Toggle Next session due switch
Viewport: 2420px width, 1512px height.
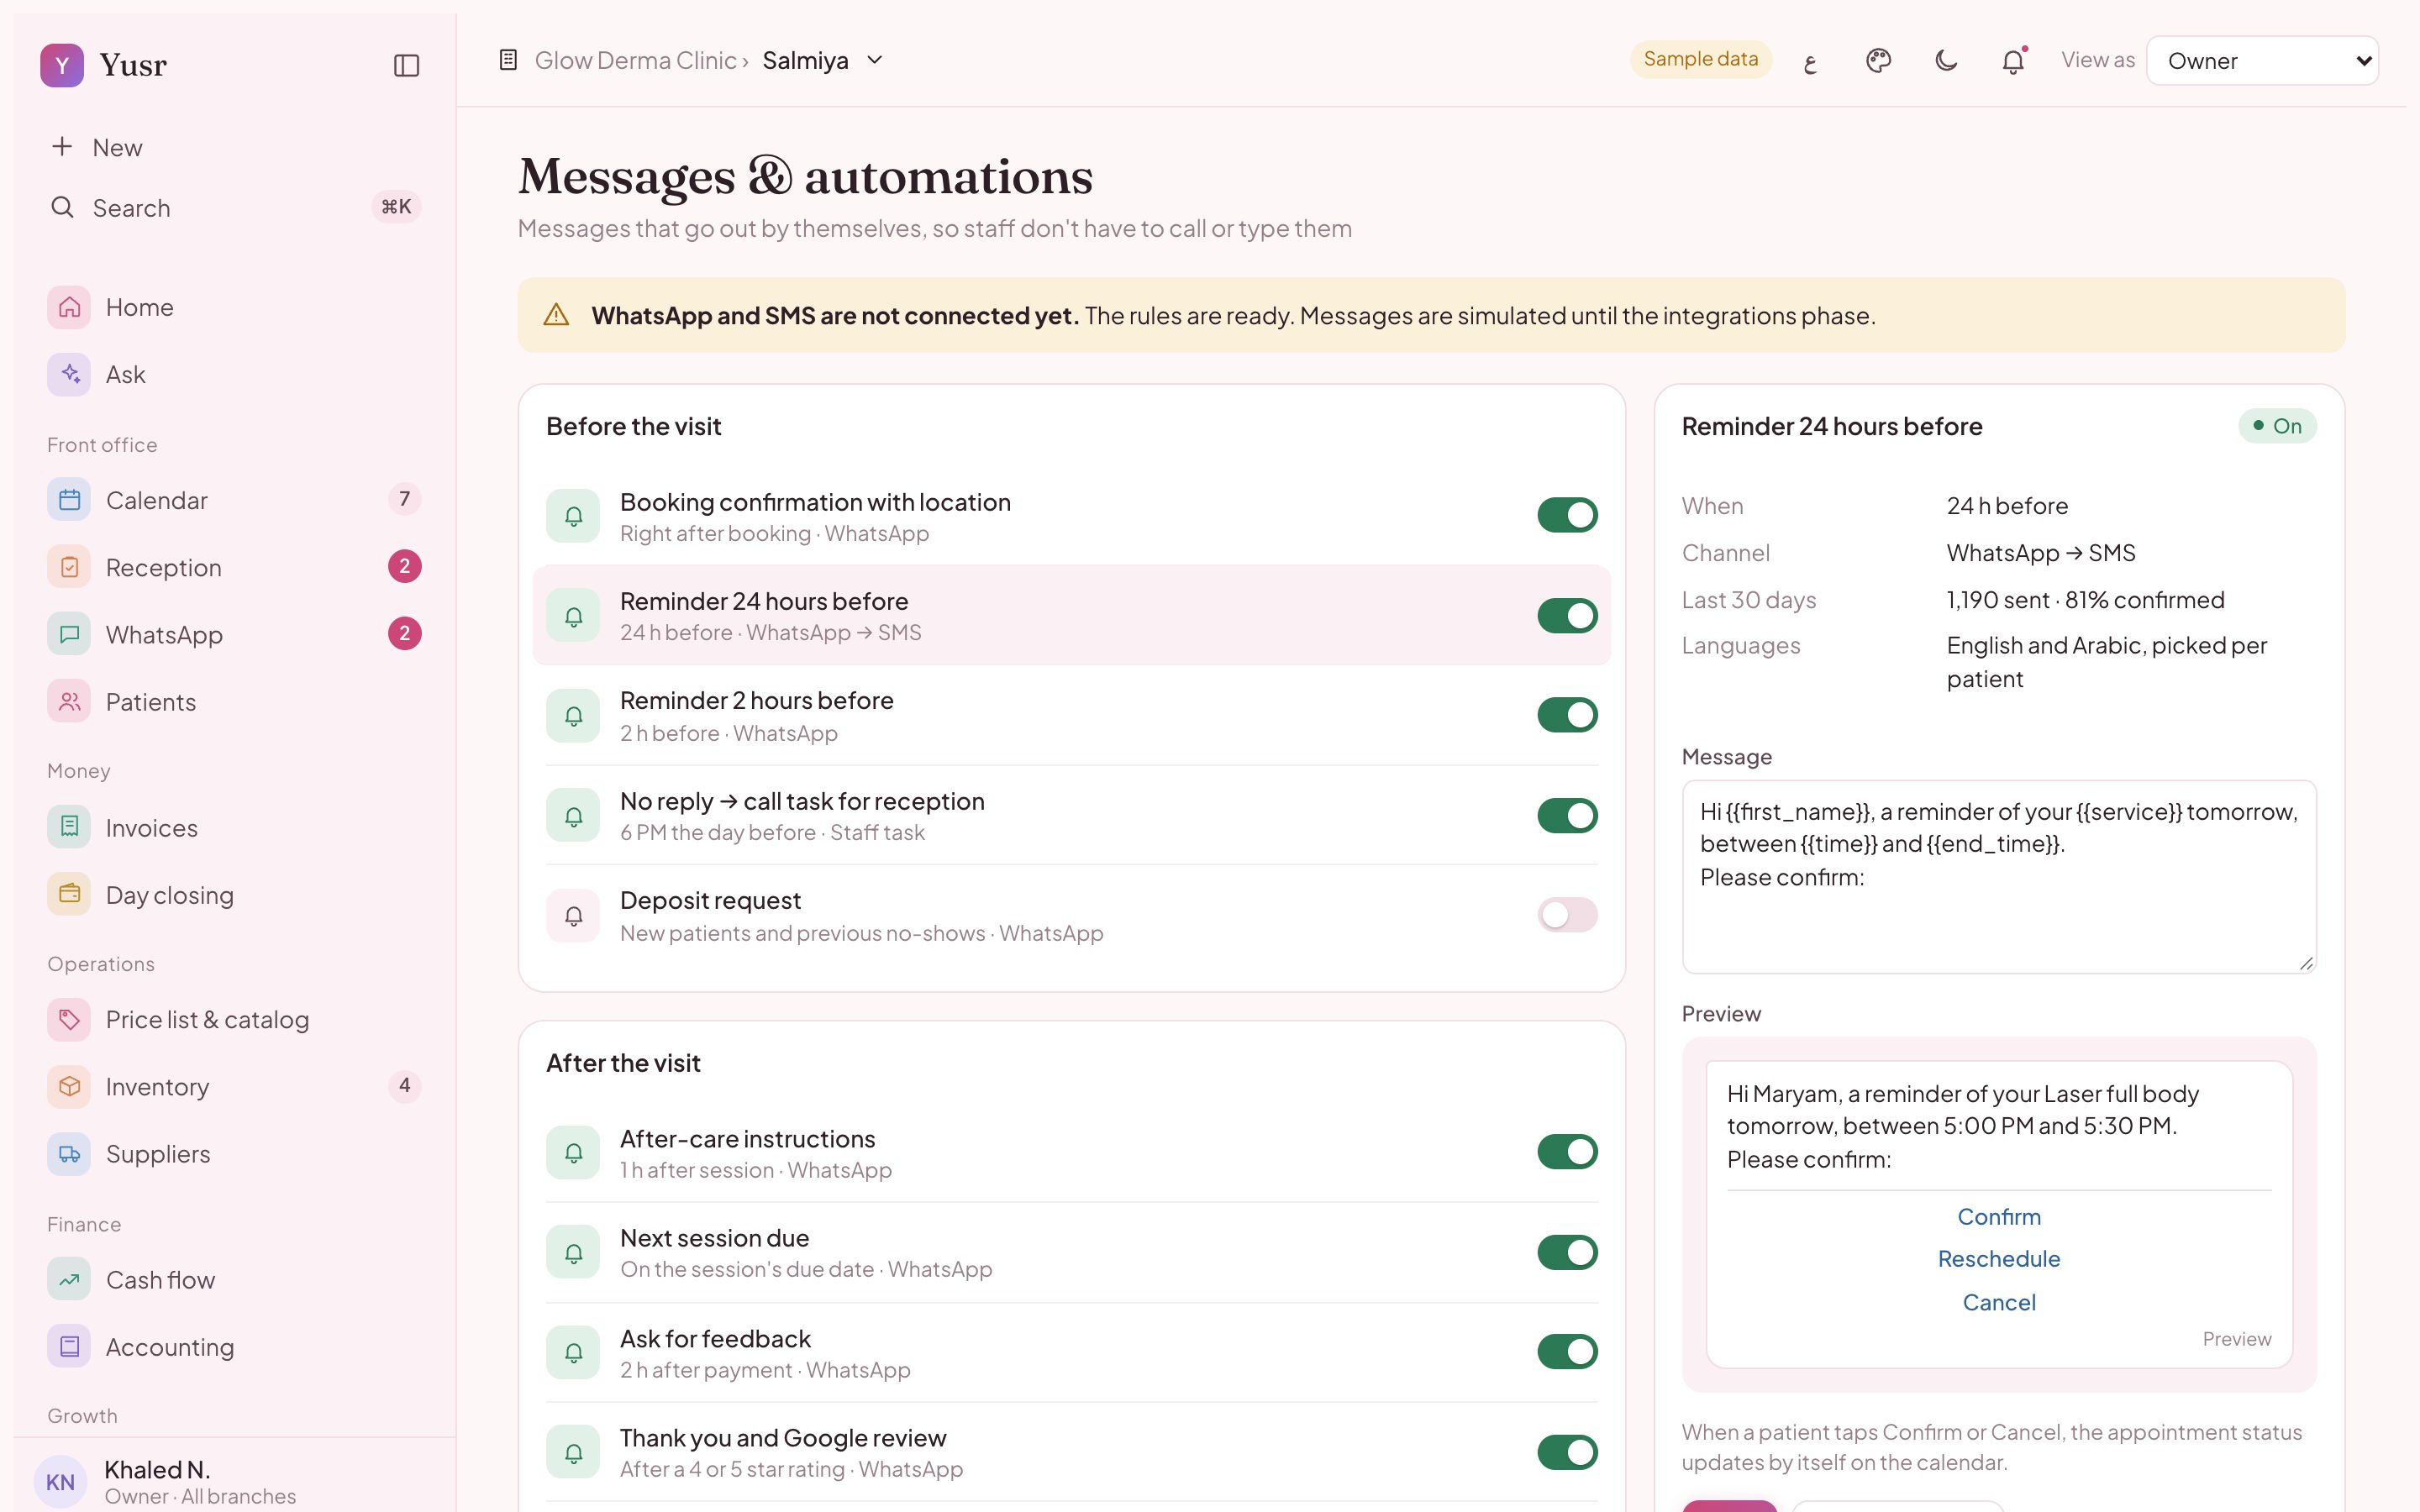tap(1567, 1252)
